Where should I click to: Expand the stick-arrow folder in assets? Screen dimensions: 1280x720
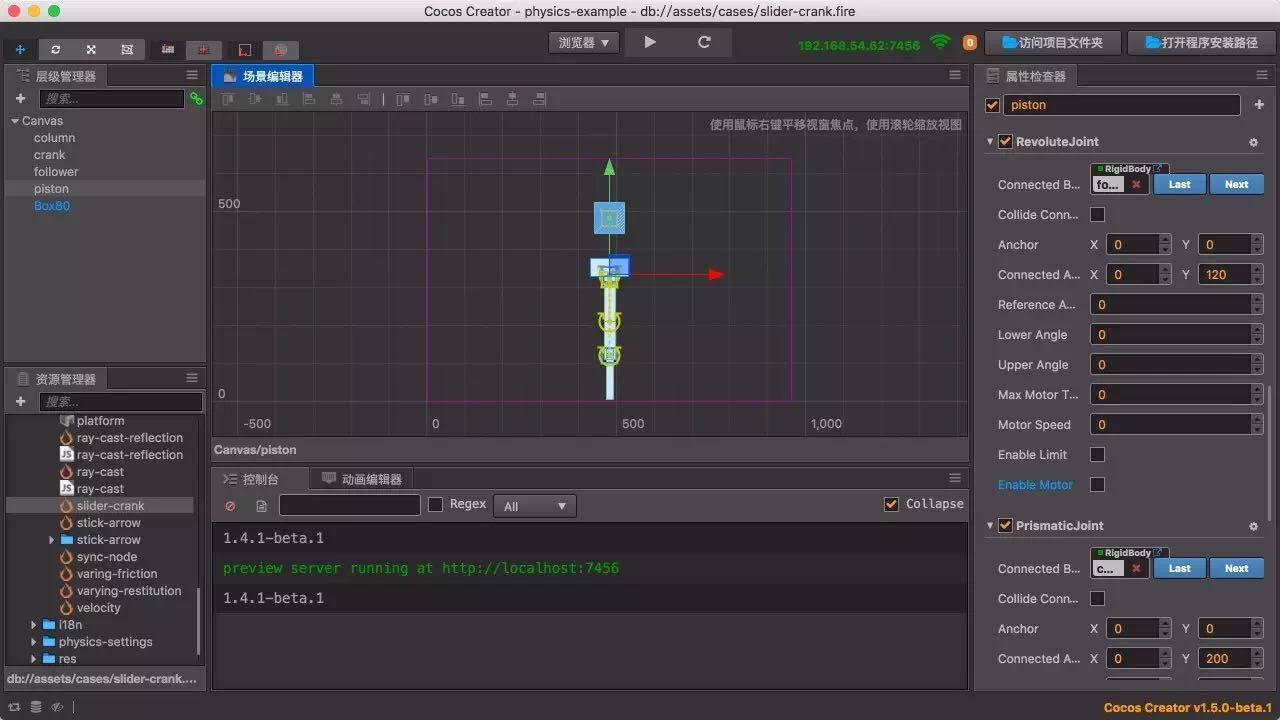pyautogui.click(x=52, y=540)
